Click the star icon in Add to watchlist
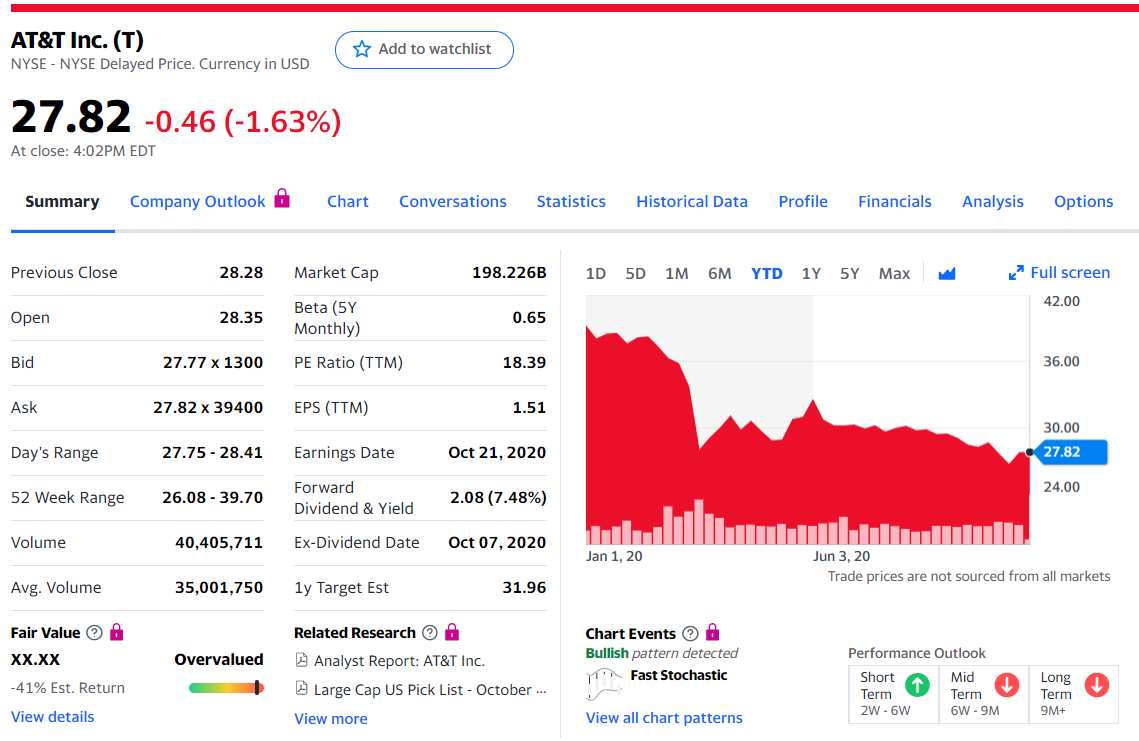 (x=362, y=49)
